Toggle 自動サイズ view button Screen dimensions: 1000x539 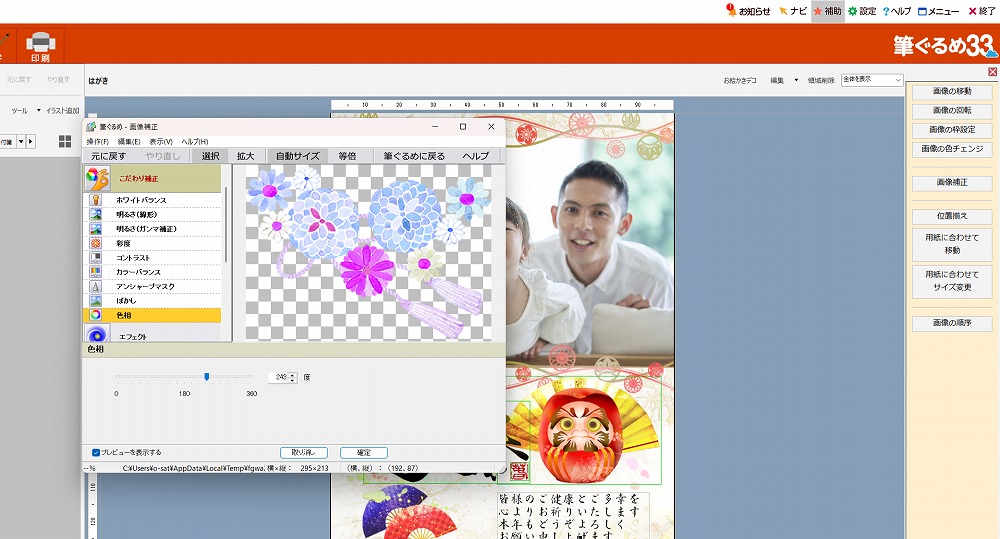(297, 156)
